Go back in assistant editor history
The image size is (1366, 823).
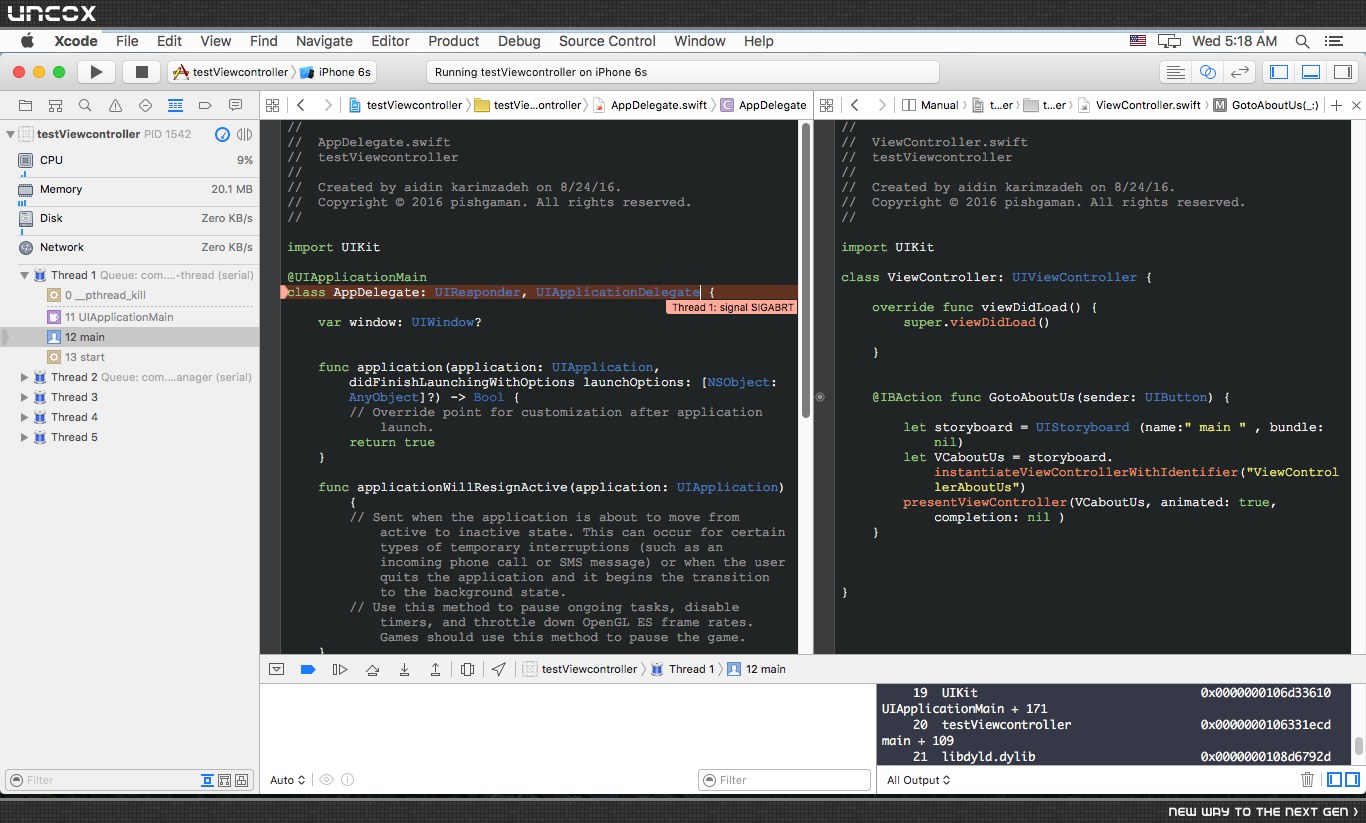pos(854,105)
